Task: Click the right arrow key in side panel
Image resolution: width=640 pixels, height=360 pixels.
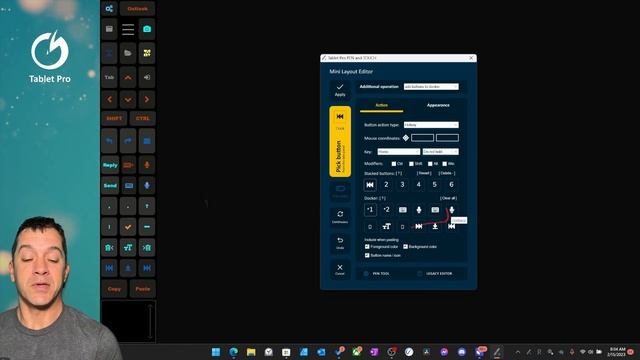Action: pyautogui.click(x=147, y=99)
